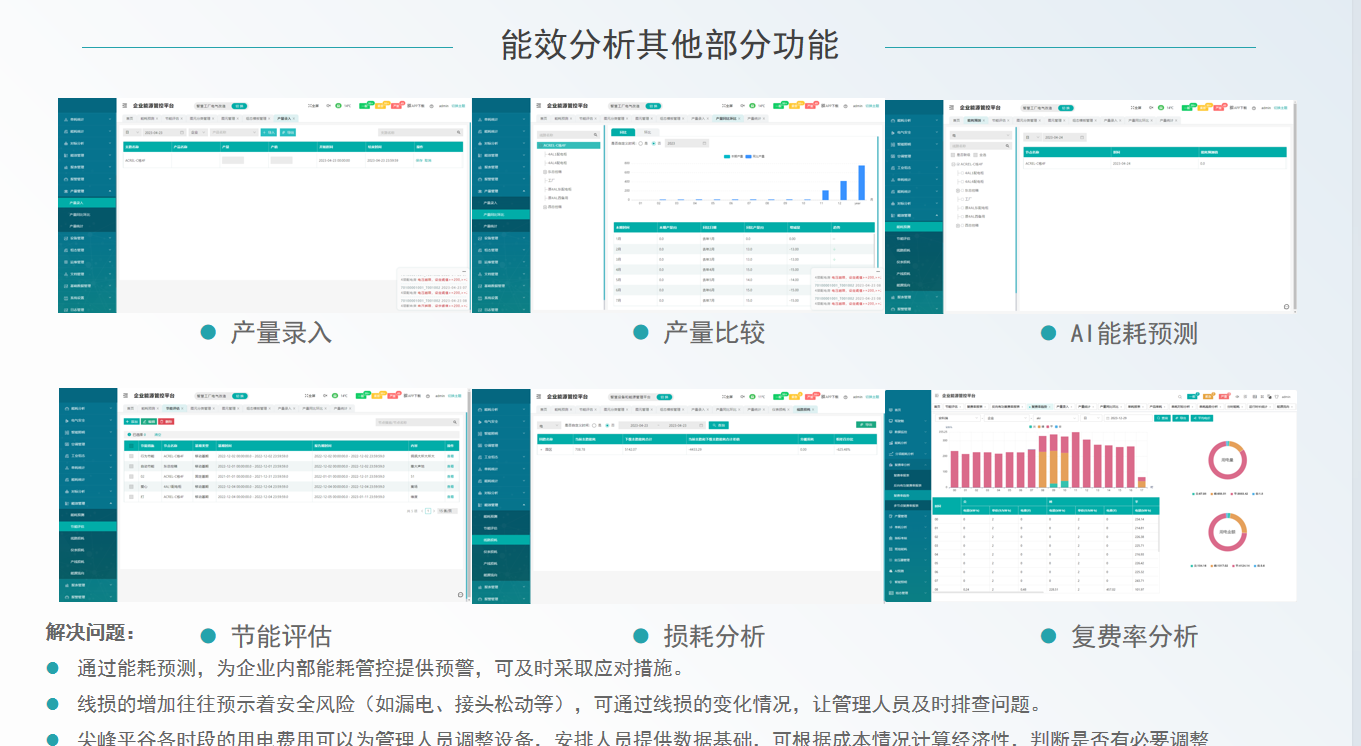Click the hamburger menu icon in AI能耗预测 screenshot

(952, 108)
